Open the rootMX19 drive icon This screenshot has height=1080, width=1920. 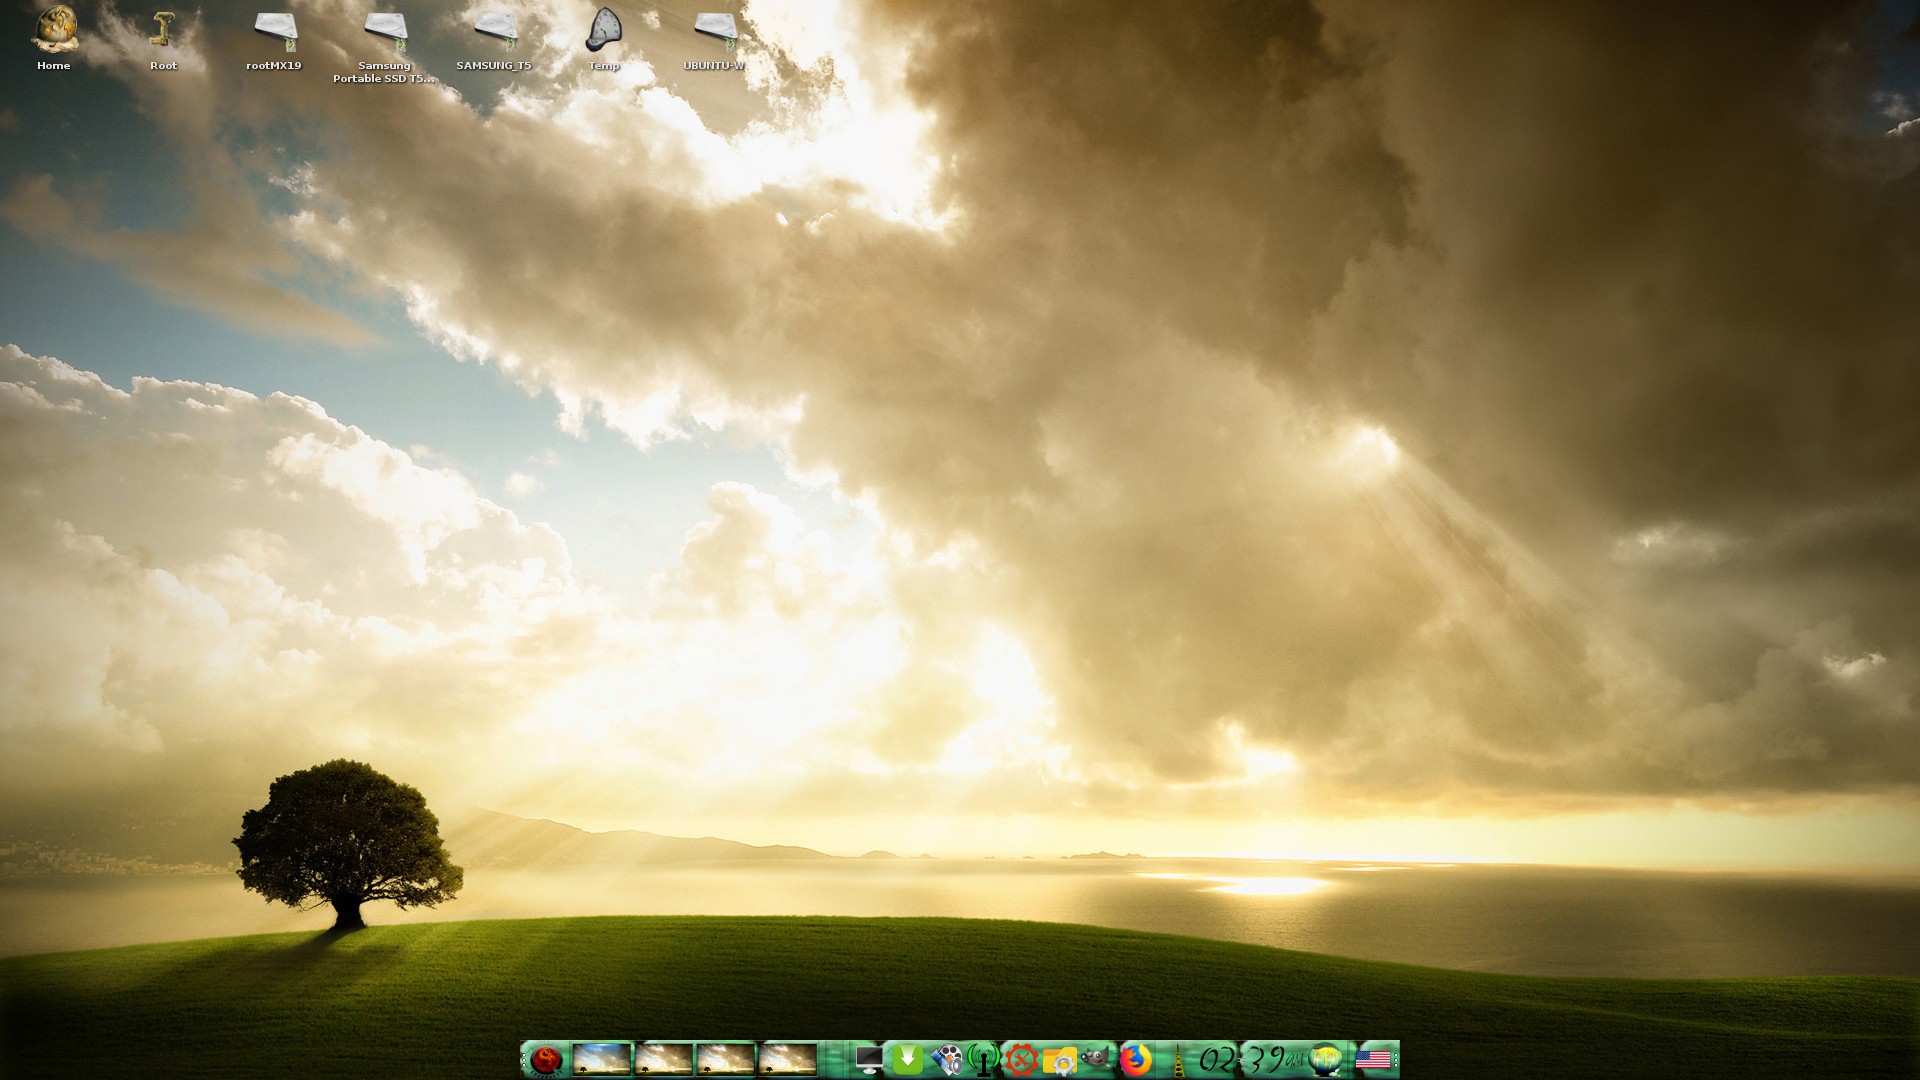tap(274, 30)
